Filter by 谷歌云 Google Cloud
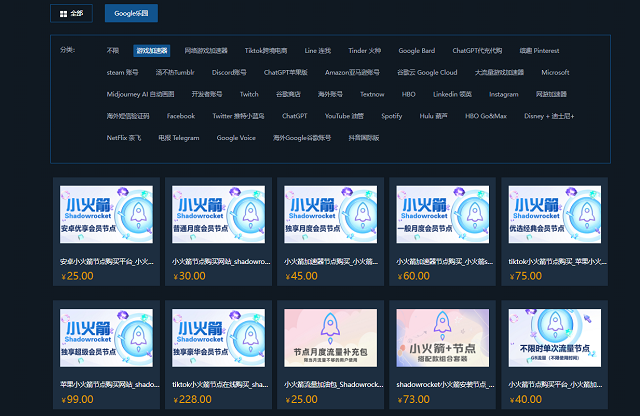 (427, 72)
